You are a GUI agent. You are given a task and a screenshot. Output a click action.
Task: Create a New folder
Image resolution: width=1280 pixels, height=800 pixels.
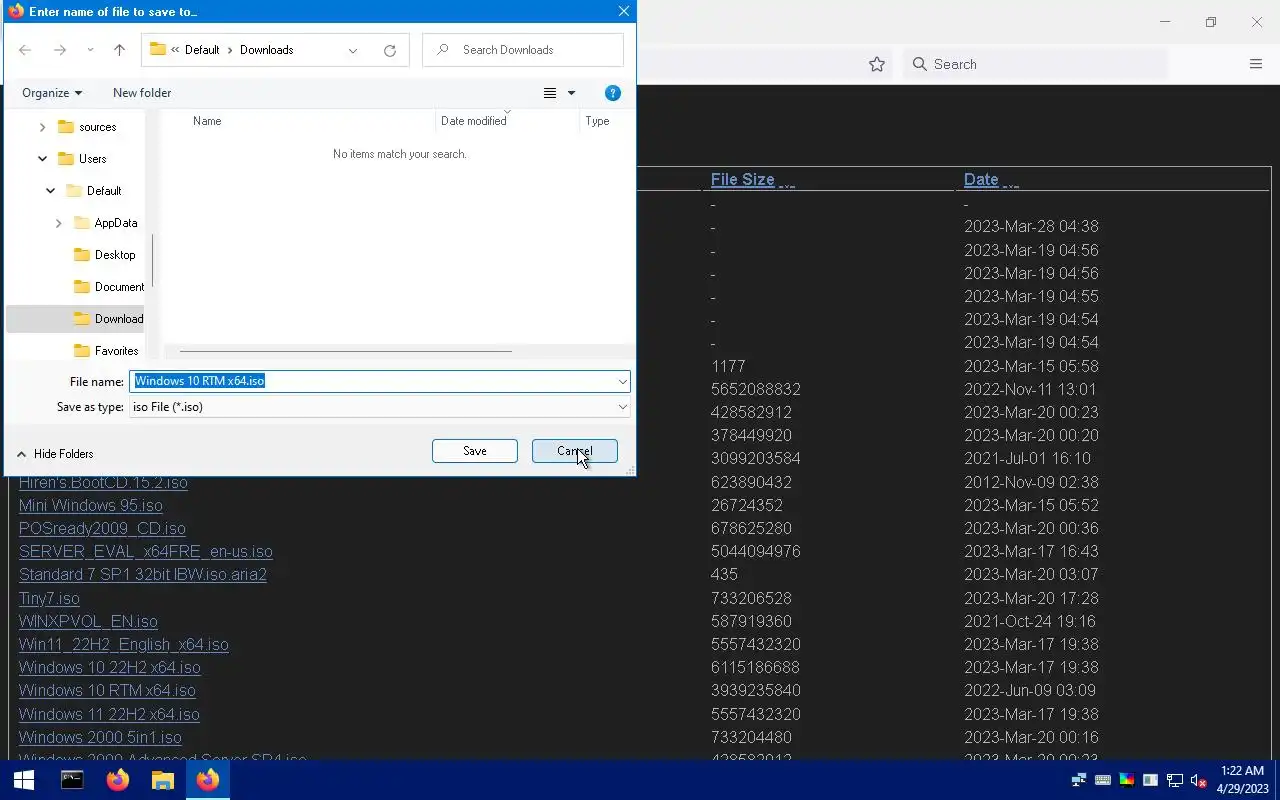tap(142, 93)
